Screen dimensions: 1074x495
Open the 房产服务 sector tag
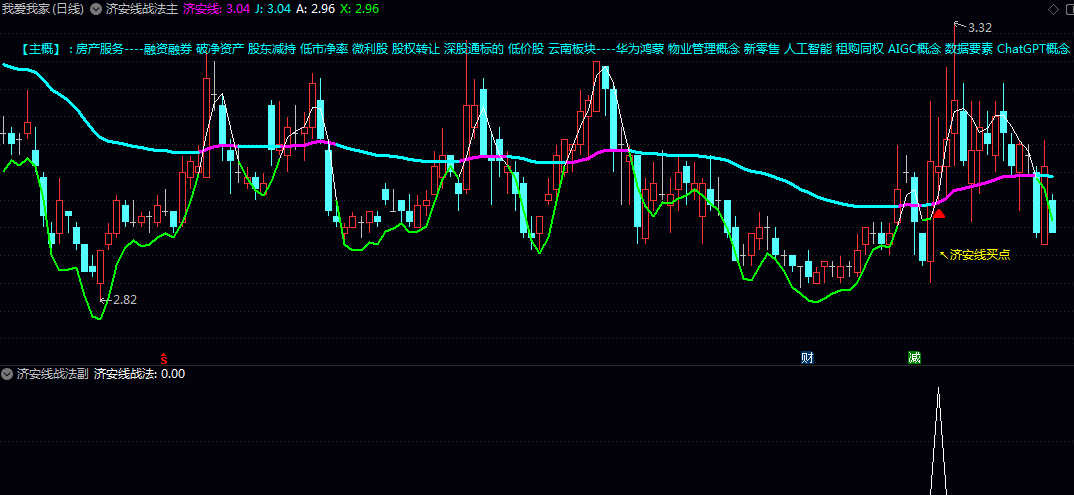[x=99, y=49]
